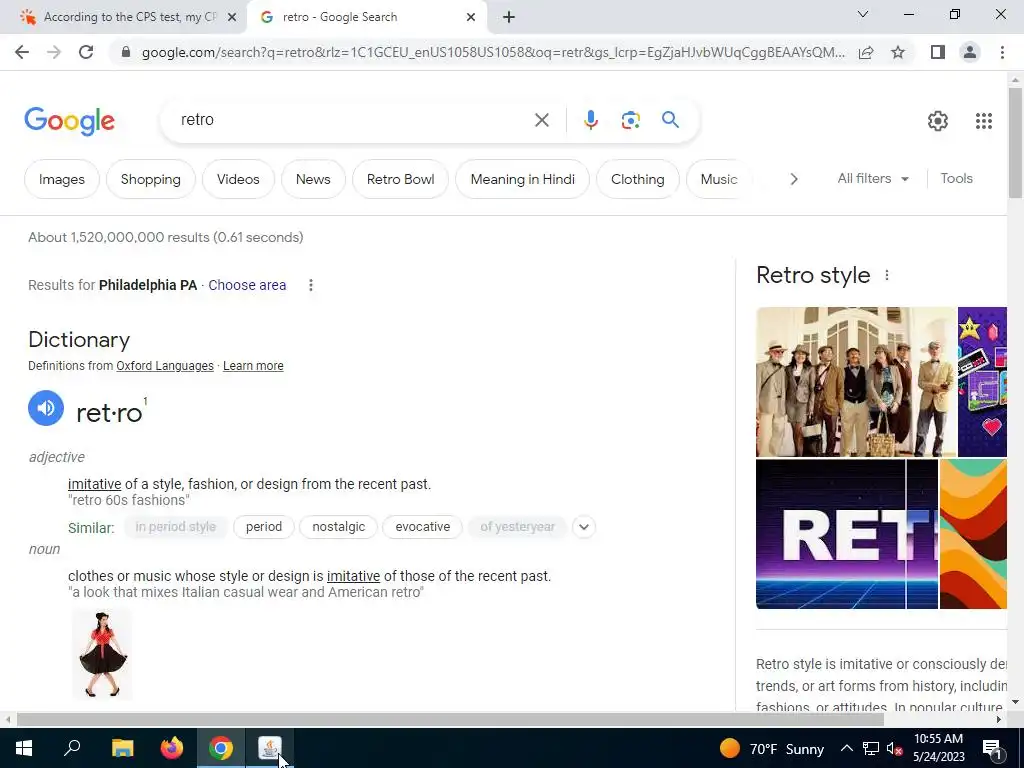Open more options for Retro style panel
1024x768 pixels.
click(887, 276)
